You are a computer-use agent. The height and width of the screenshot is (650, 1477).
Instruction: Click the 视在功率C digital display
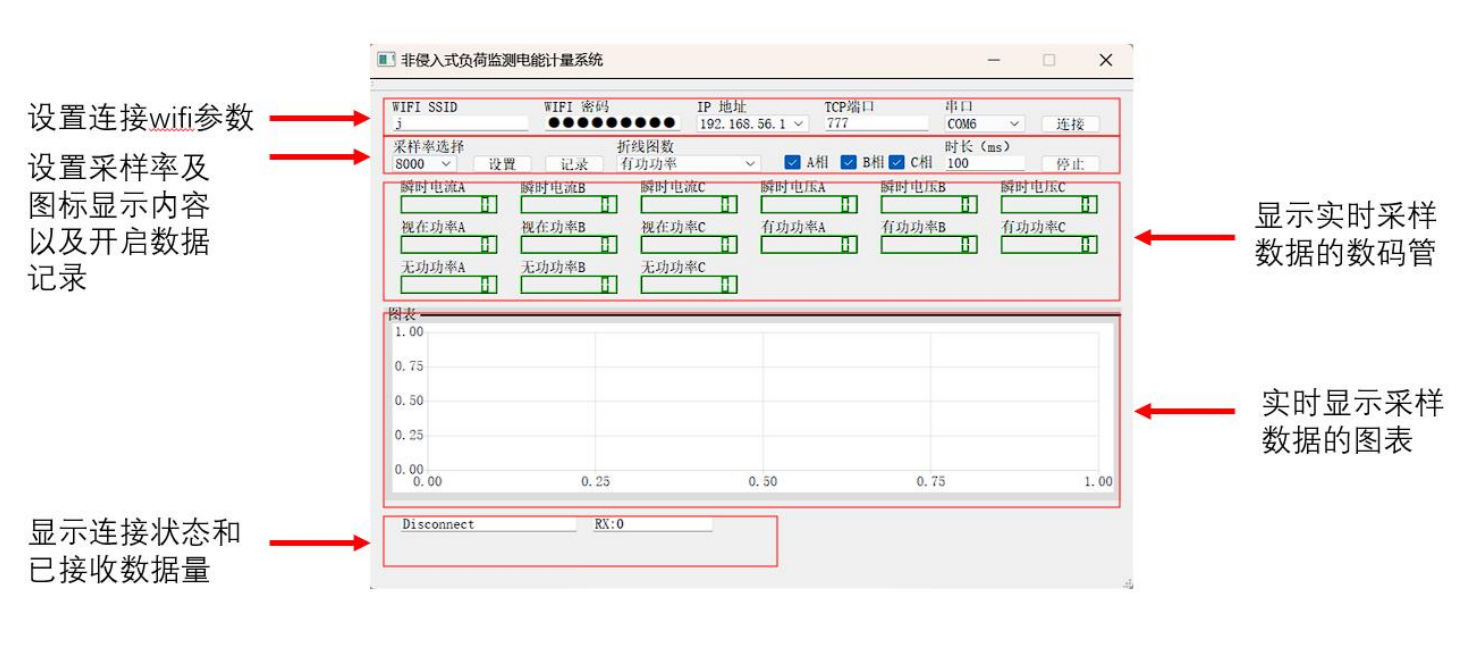689,244
